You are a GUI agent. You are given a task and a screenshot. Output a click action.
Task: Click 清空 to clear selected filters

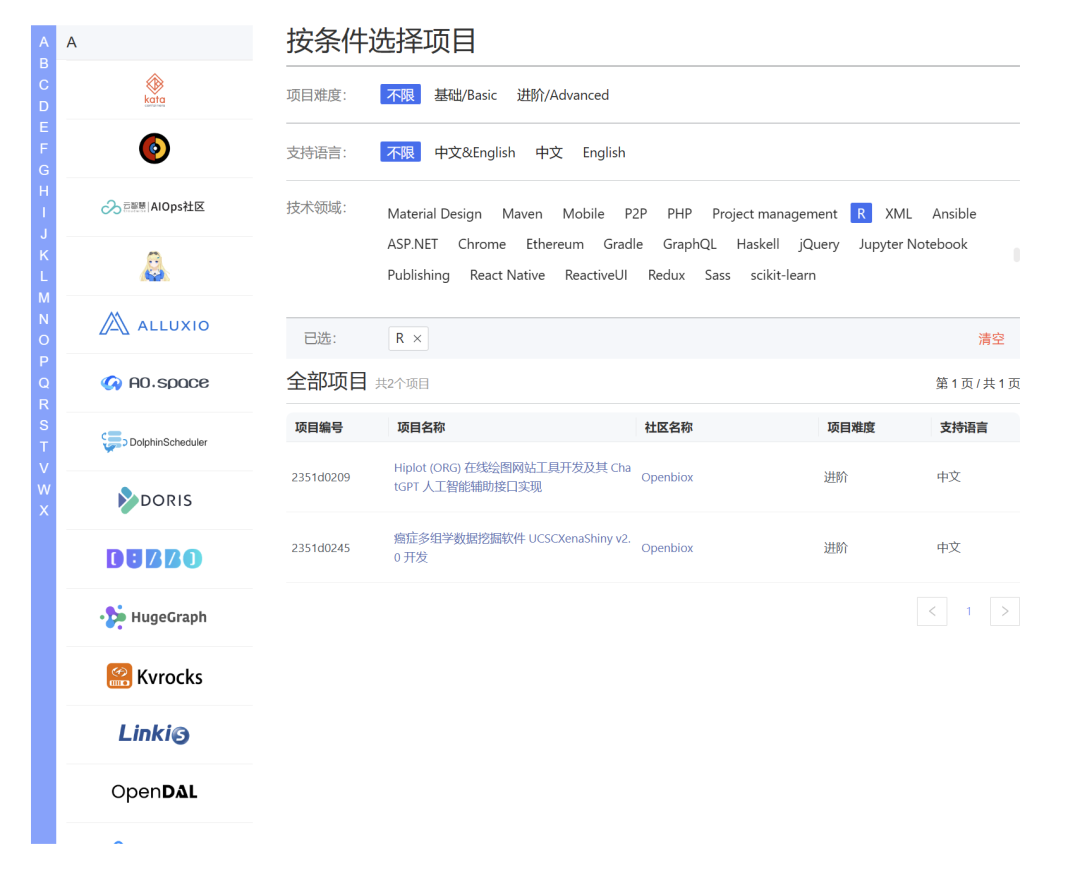pos(991,338)
